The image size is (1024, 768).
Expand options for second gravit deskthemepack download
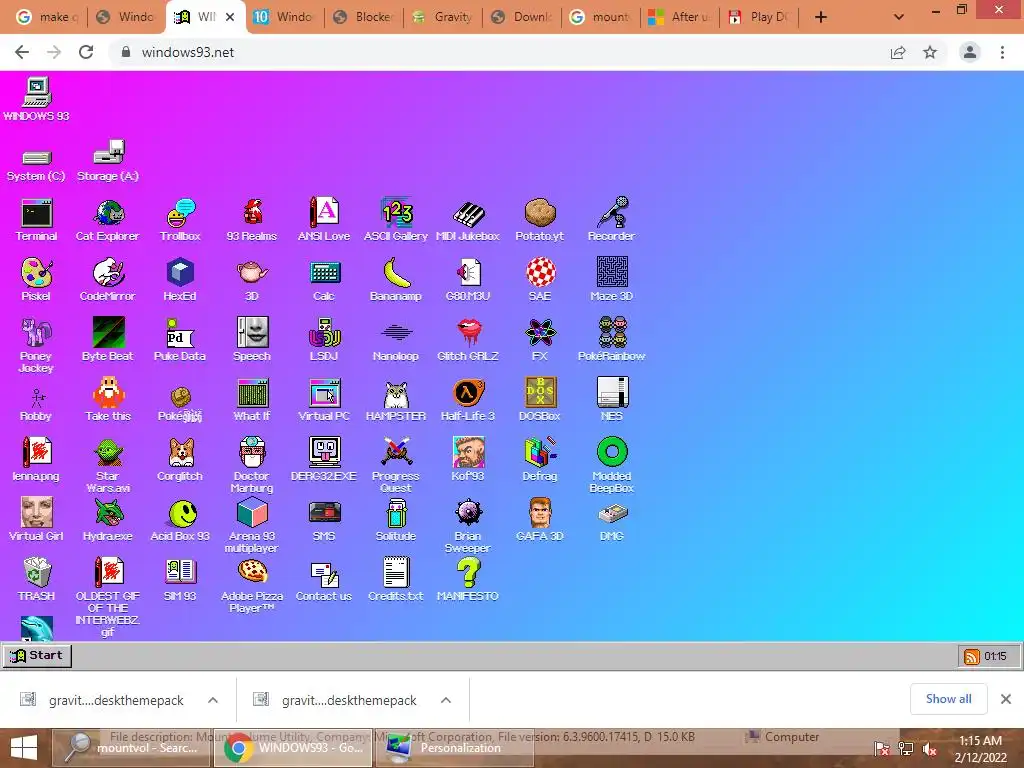click(x=446, y=700)
